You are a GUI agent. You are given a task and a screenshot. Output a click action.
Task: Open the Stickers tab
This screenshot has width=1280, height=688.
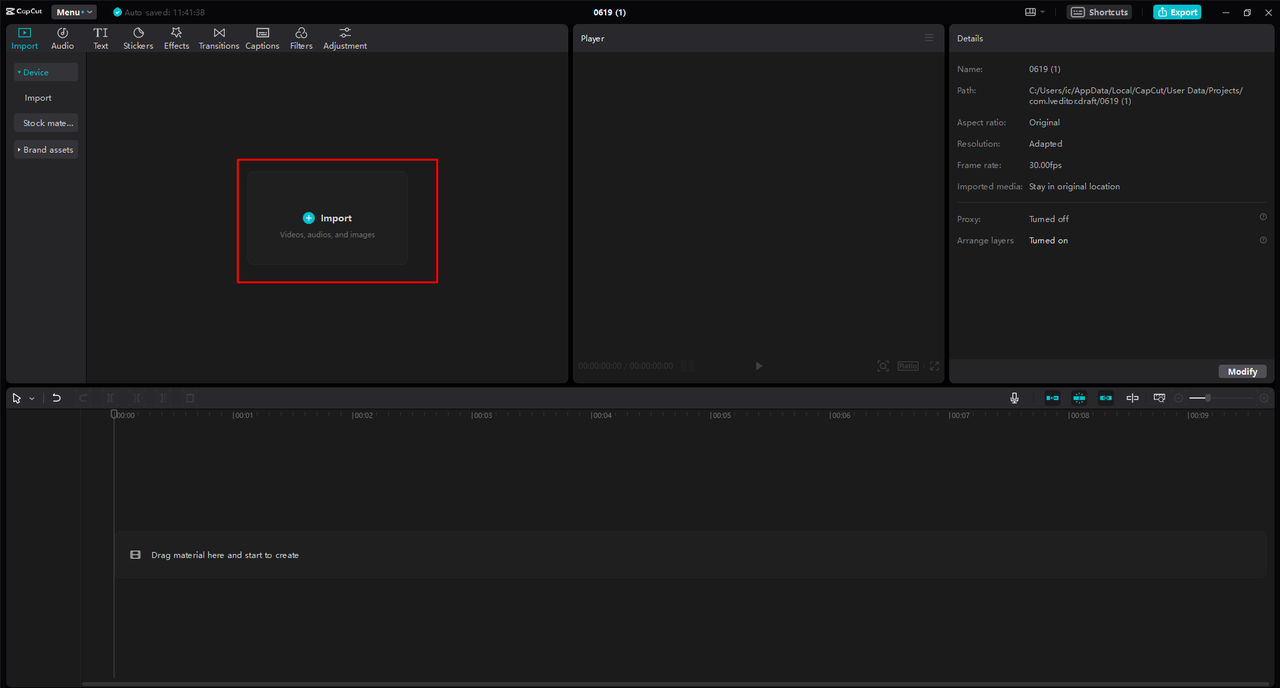pyautogui.click(x=138, y=39)
